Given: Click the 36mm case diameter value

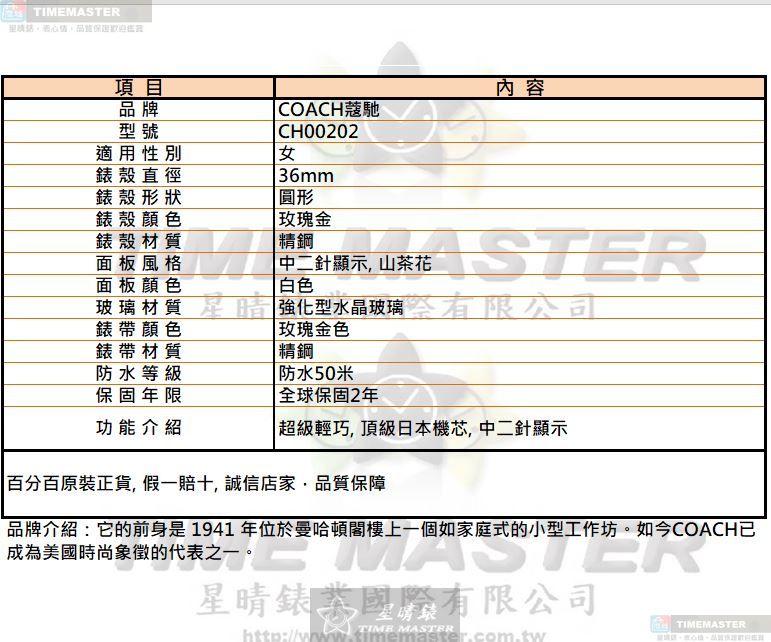Looking at the screenshot, I should click(306, 176).
